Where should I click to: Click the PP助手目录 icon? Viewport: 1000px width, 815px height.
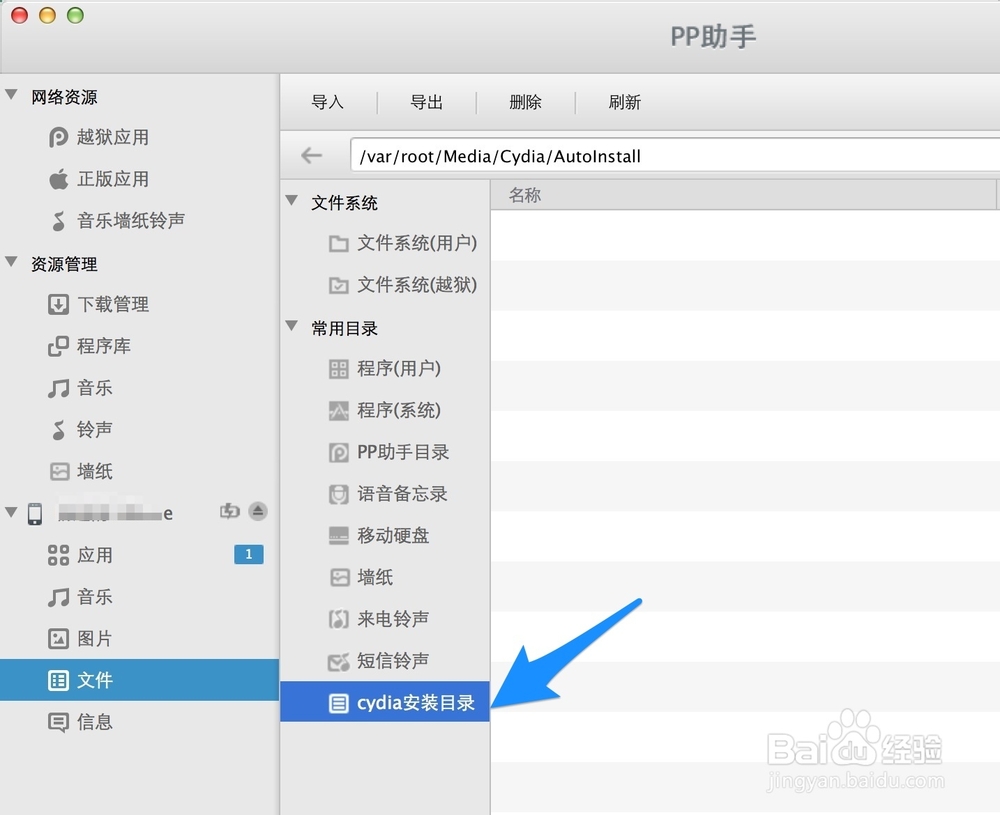pyautogui.click(x=339, y=452)
